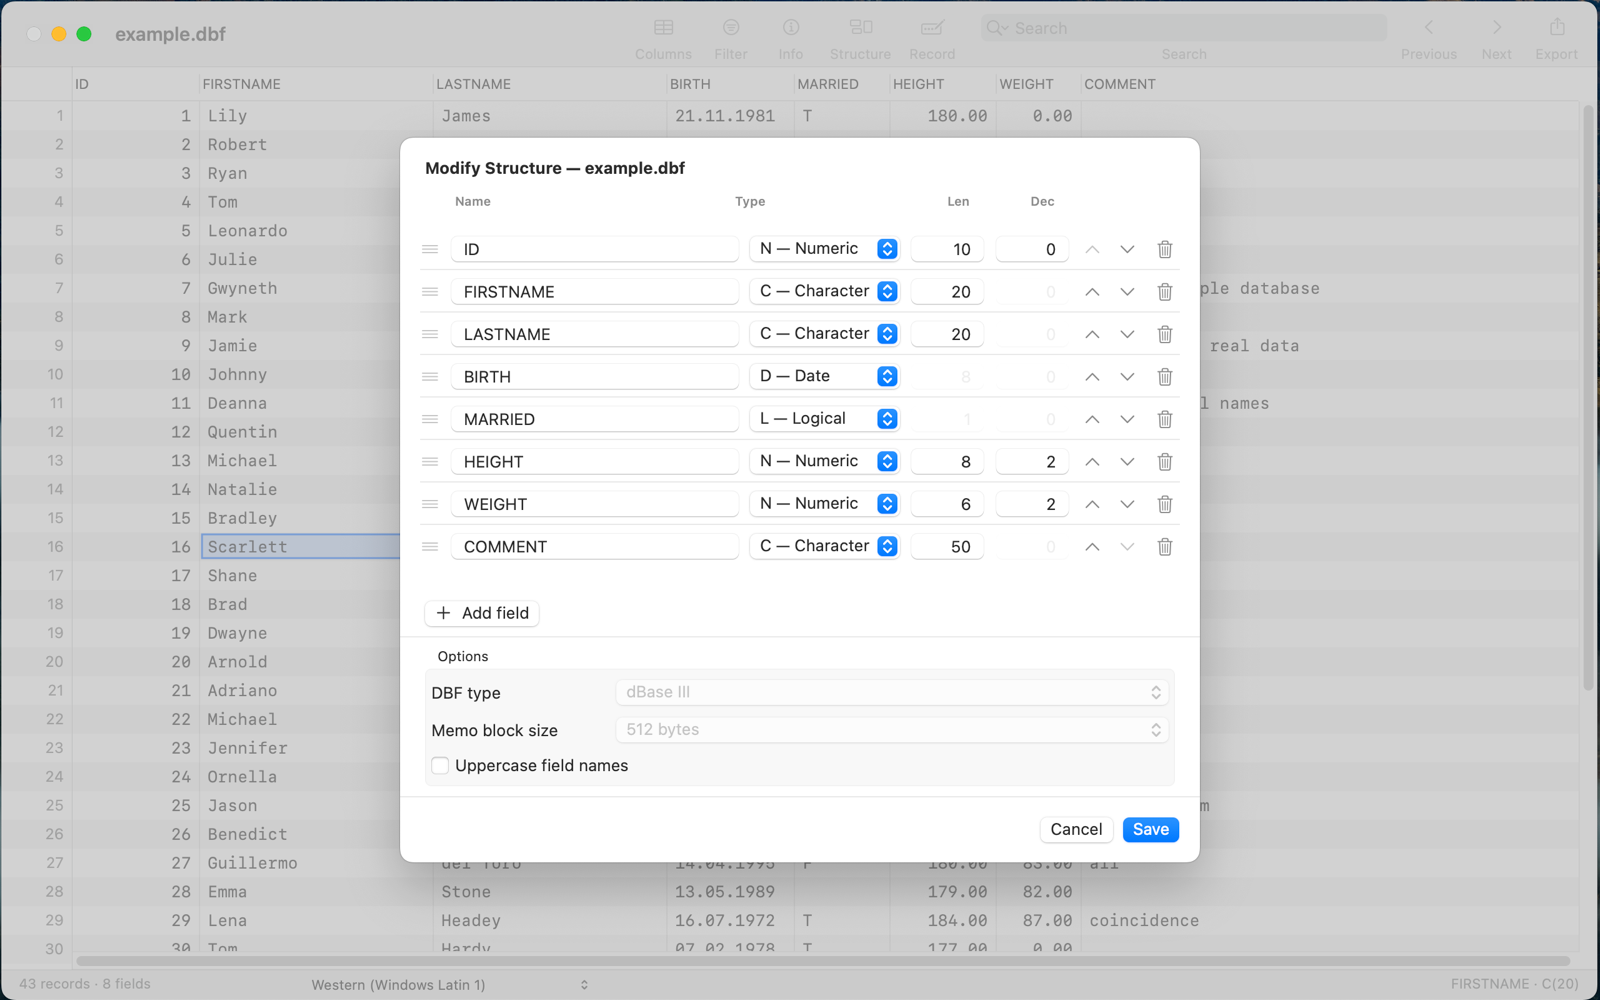Delete the WEIGHT field row
Screen dimensions: 1600x1000
1165,504
